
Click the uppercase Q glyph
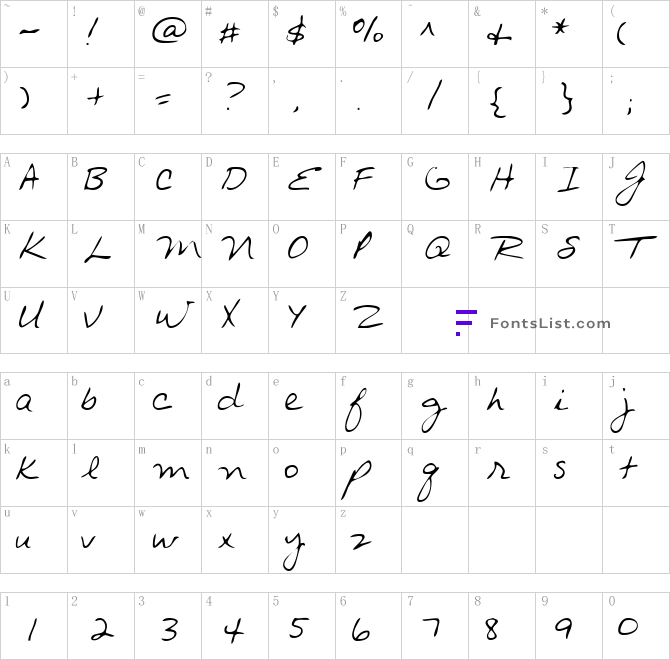tap(438, 248)
